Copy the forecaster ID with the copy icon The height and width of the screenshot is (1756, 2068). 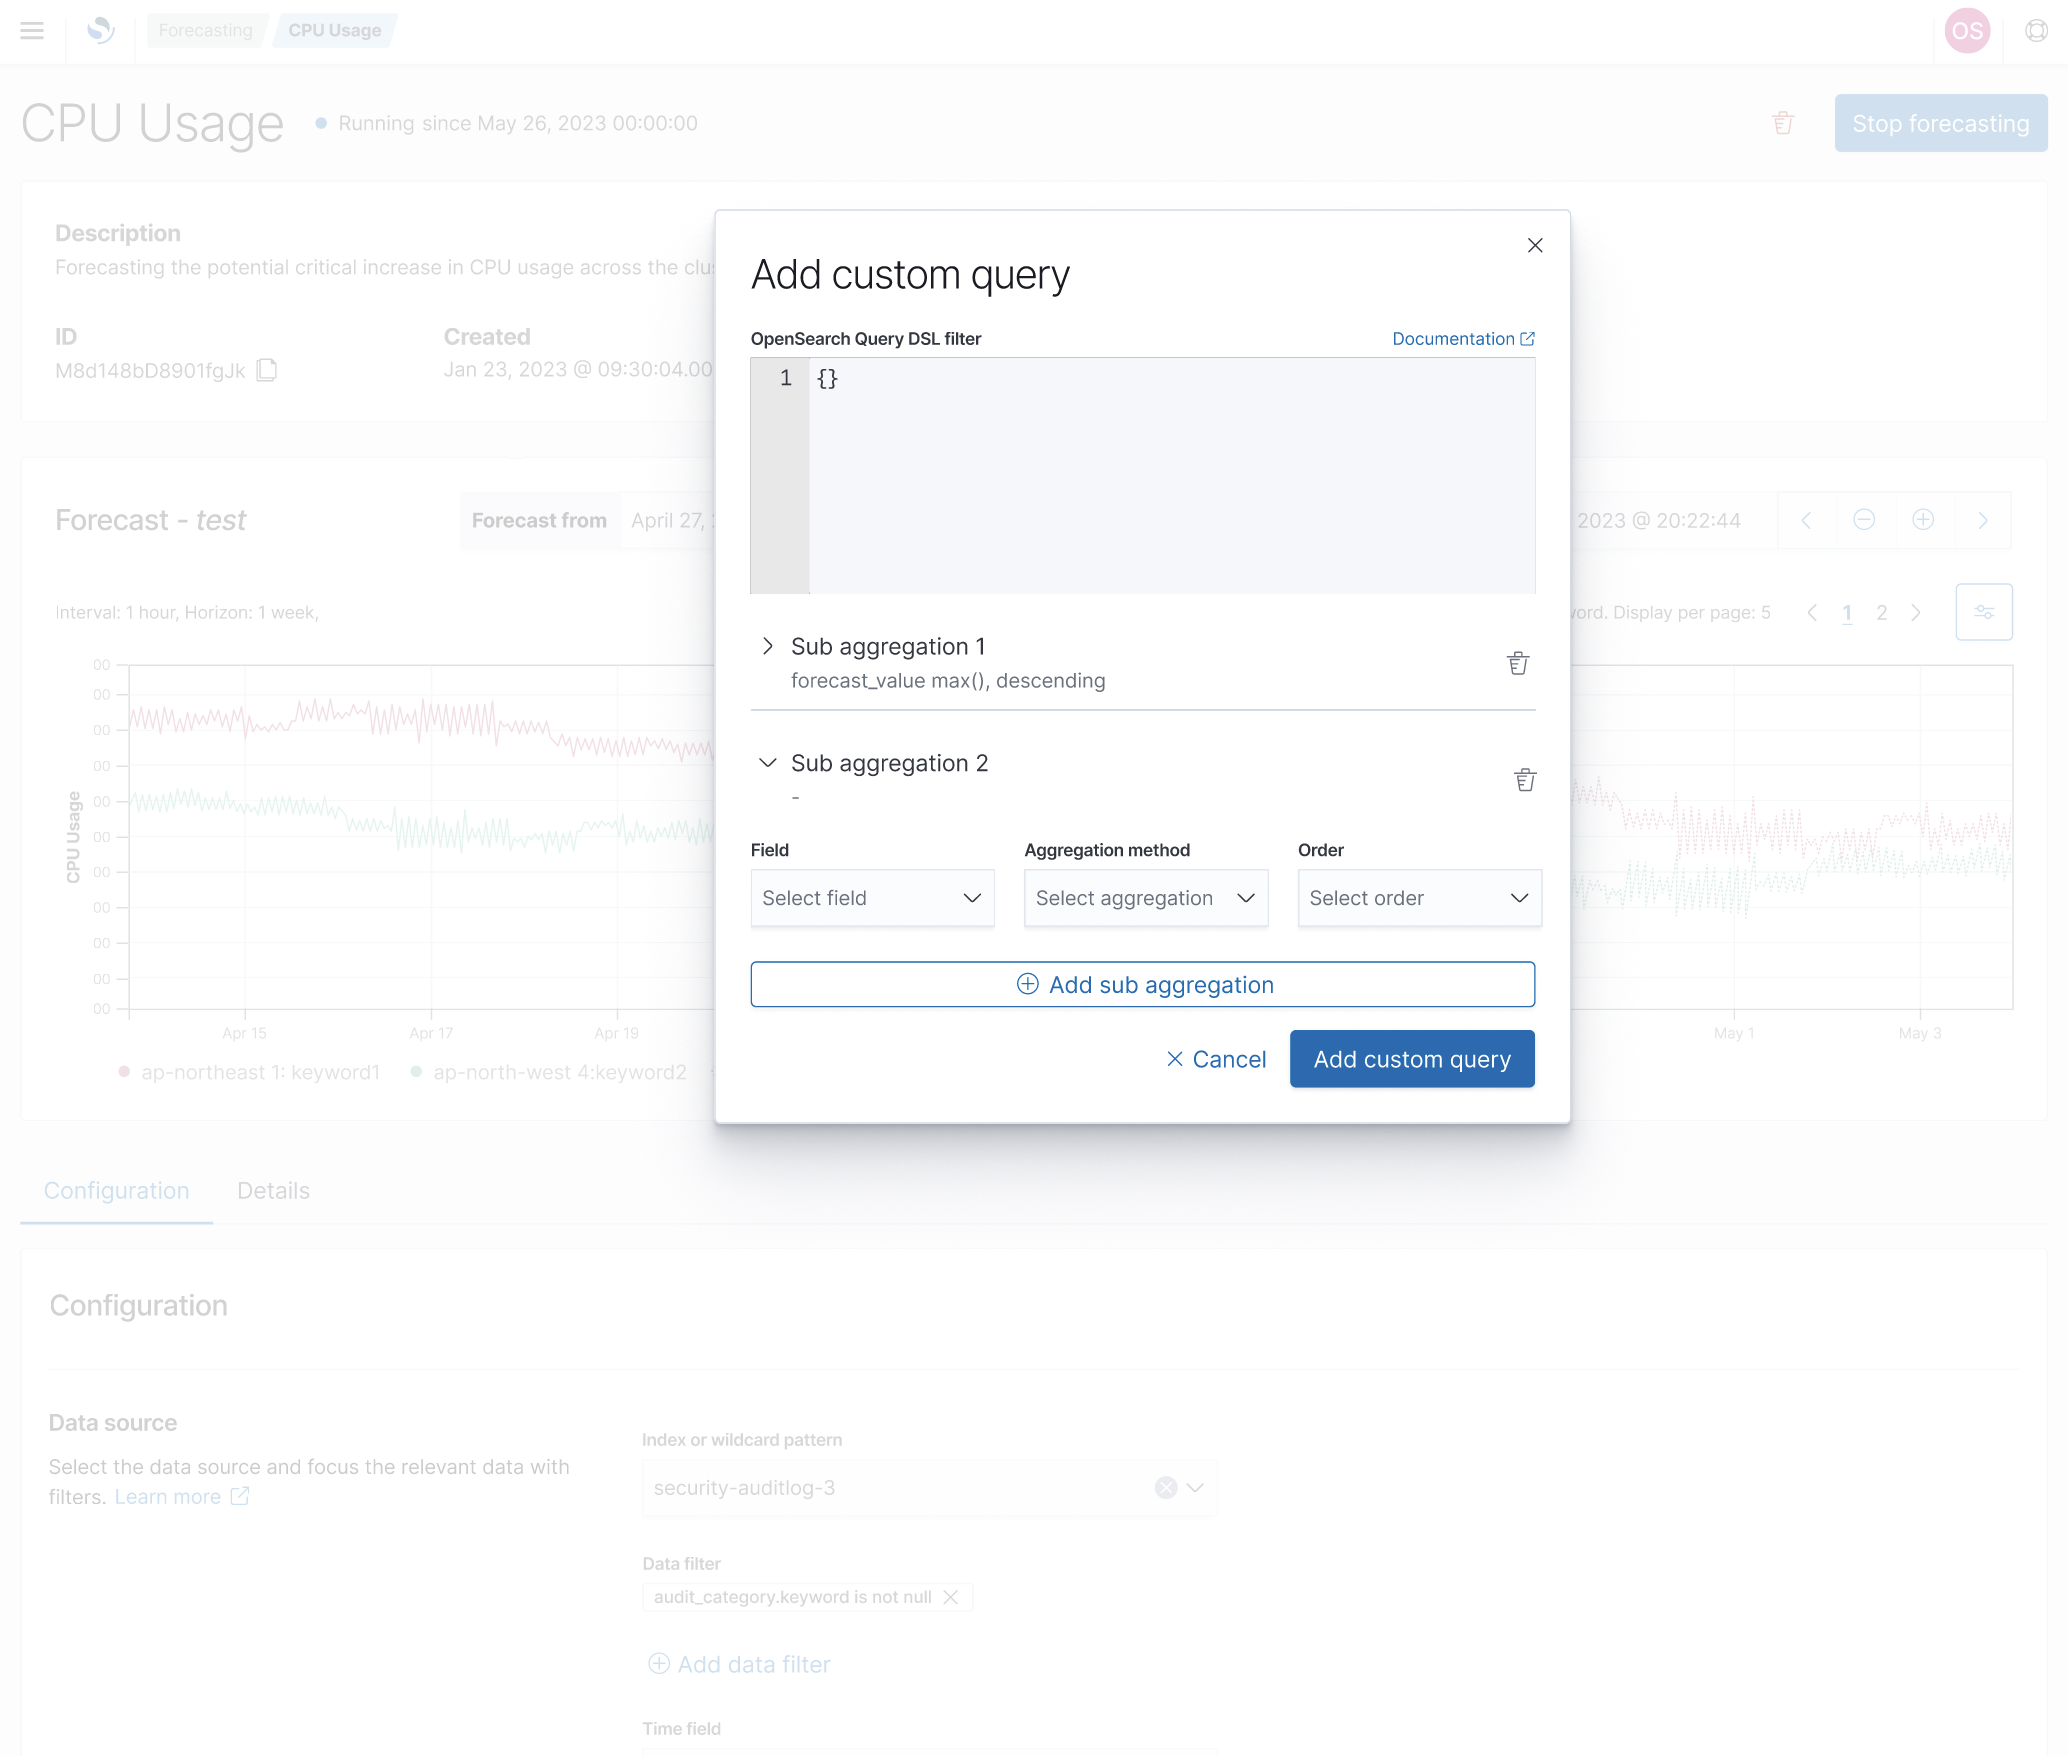(267, 370)
